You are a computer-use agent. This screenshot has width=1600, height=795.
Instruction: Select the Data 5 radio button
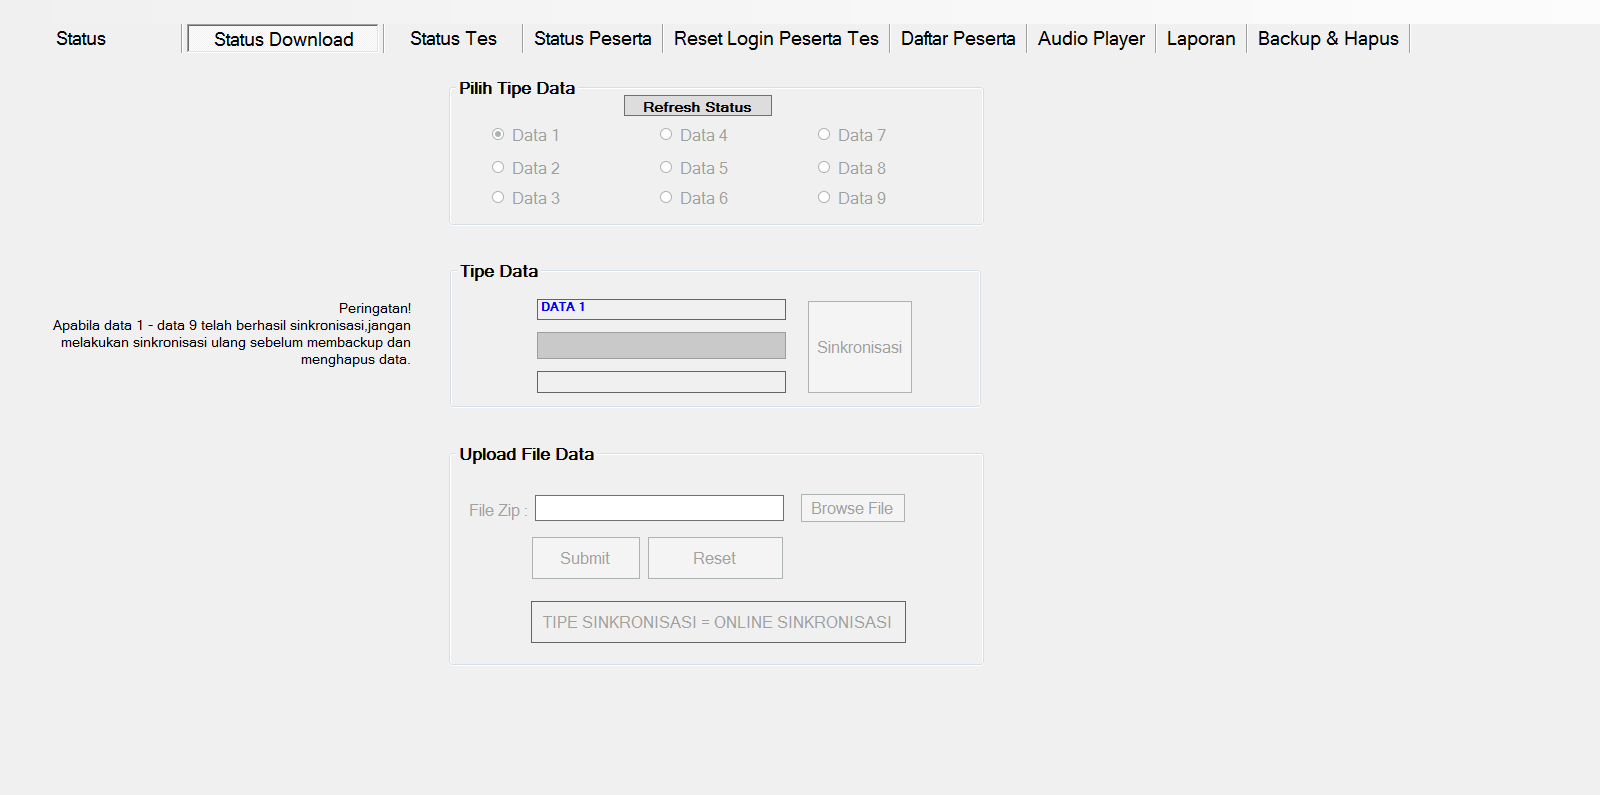point(666,168)
